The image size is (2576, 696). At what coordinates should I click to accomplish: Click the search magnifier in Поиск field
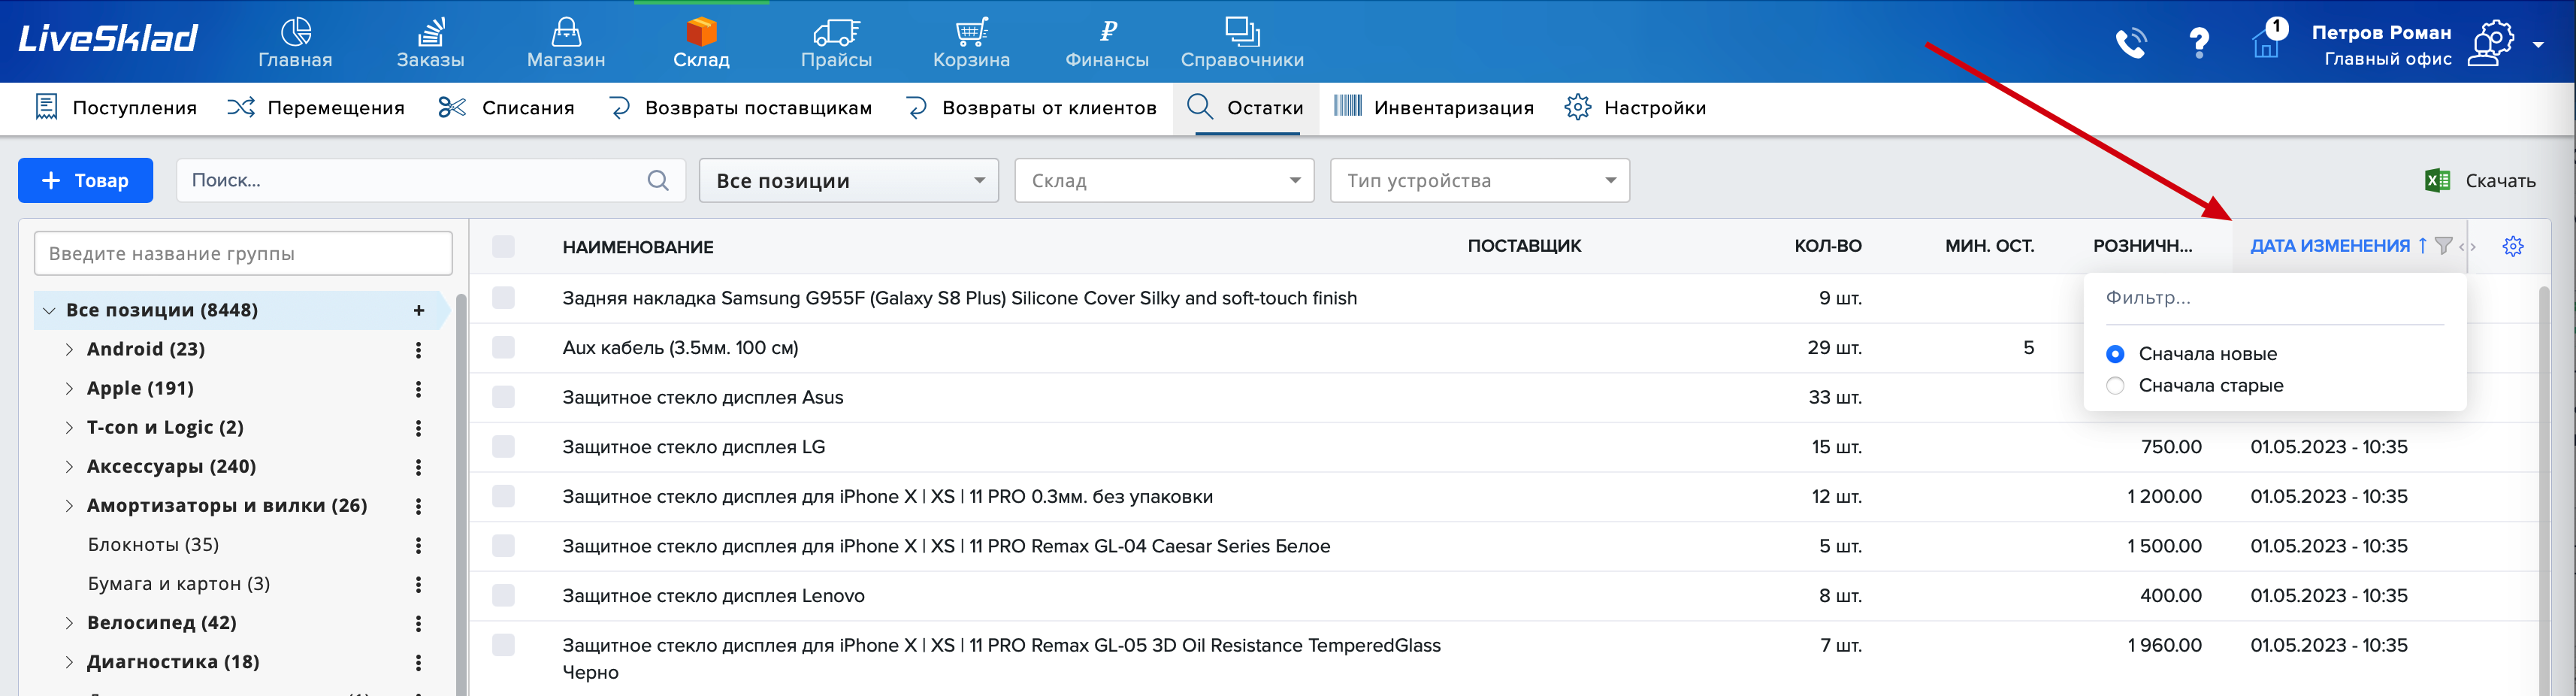click(x=658, y=180)
